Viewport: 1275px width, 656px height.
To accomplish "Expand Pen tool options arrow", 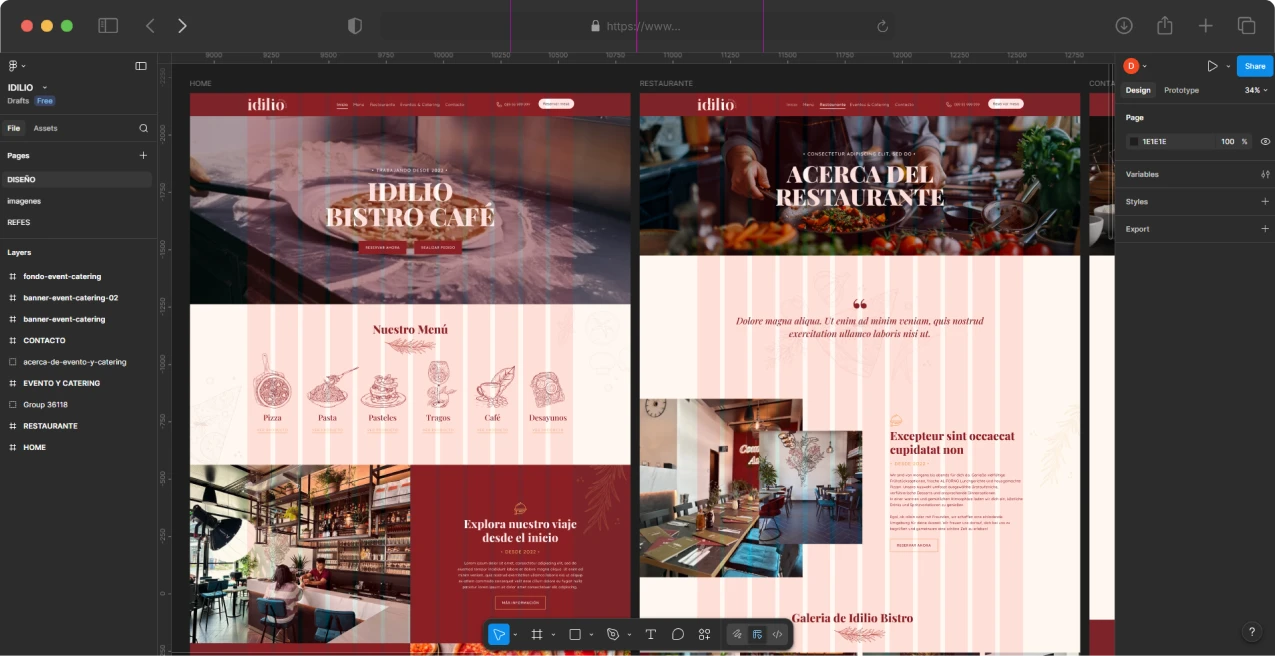I will [629, 634].
